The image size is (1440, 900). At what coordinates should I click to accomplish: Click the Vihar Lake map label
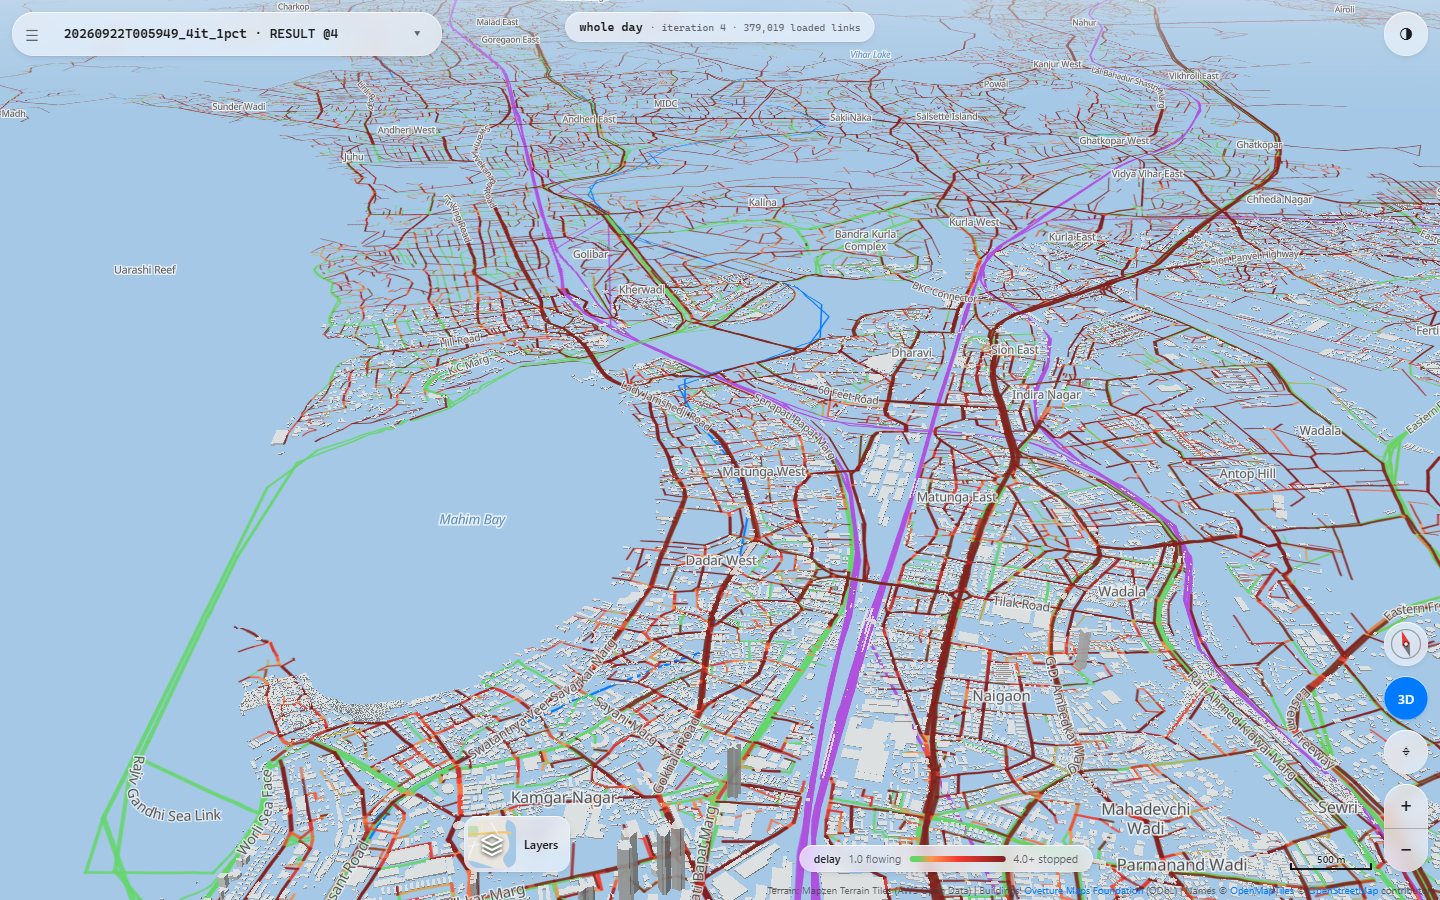(x=870, y=55)
